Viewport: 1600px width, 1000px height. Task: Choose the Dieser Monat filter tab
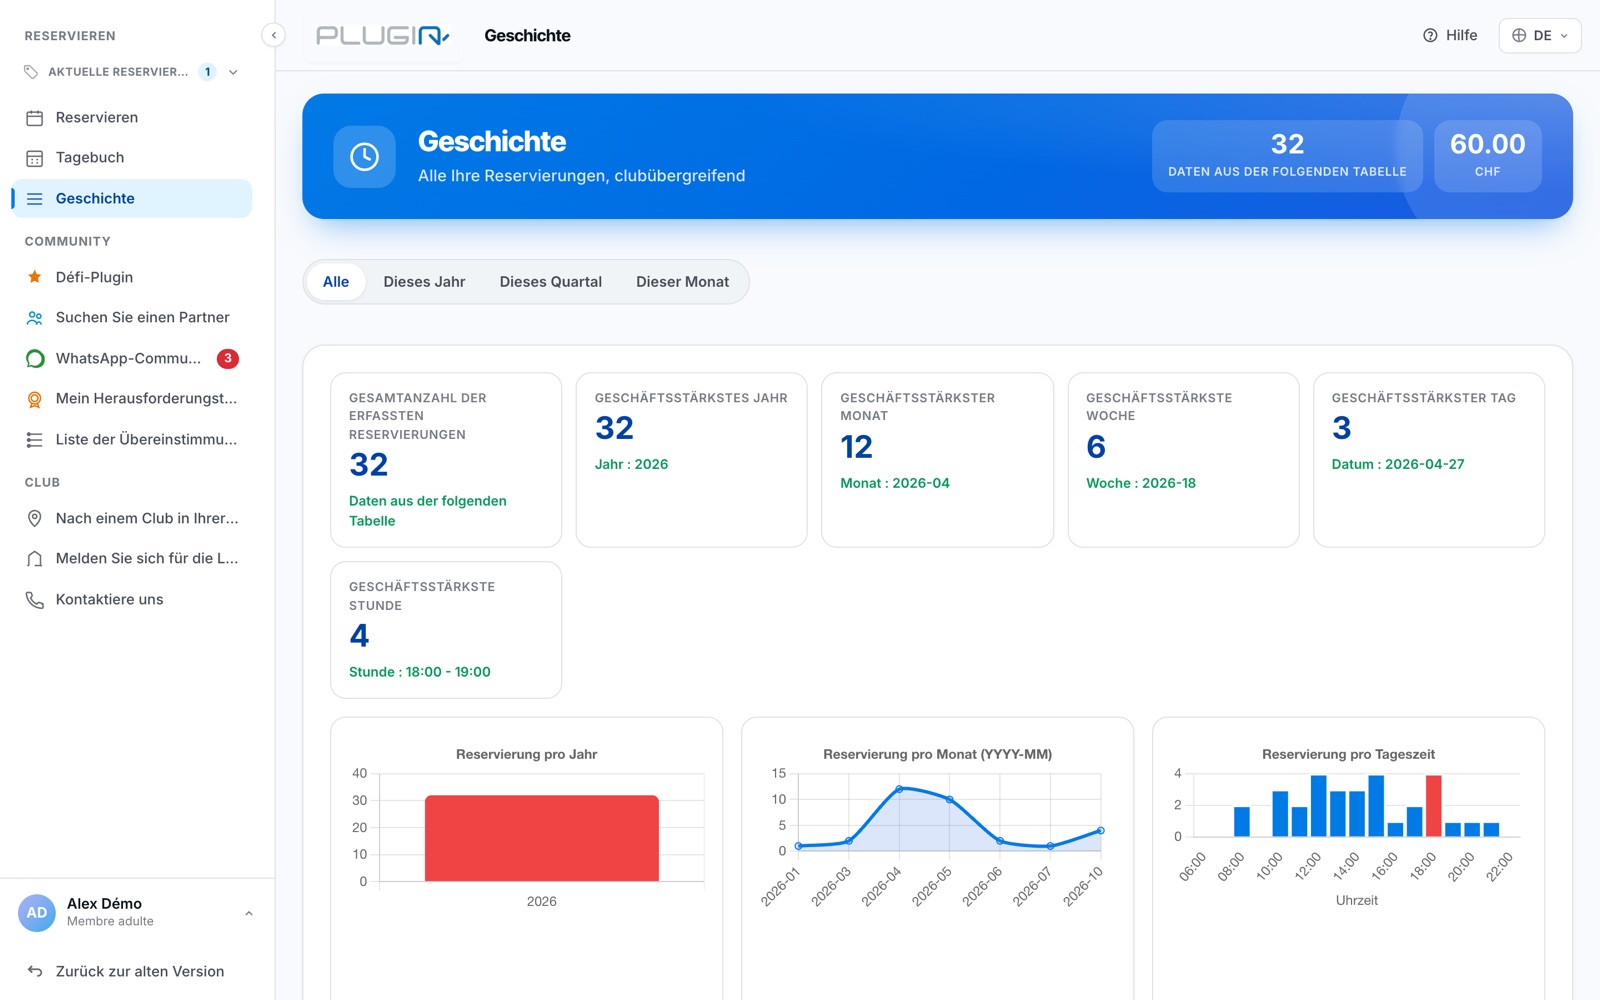[683, 282]
